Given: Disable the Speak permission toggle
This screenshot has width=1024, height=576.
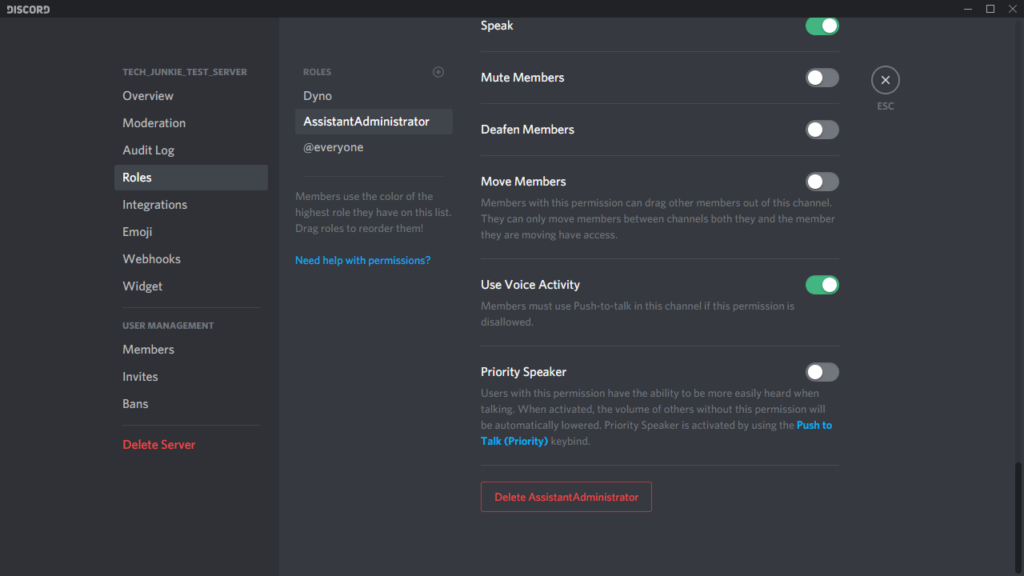Looking at the screenshot, I should click(x=822, y=26).
